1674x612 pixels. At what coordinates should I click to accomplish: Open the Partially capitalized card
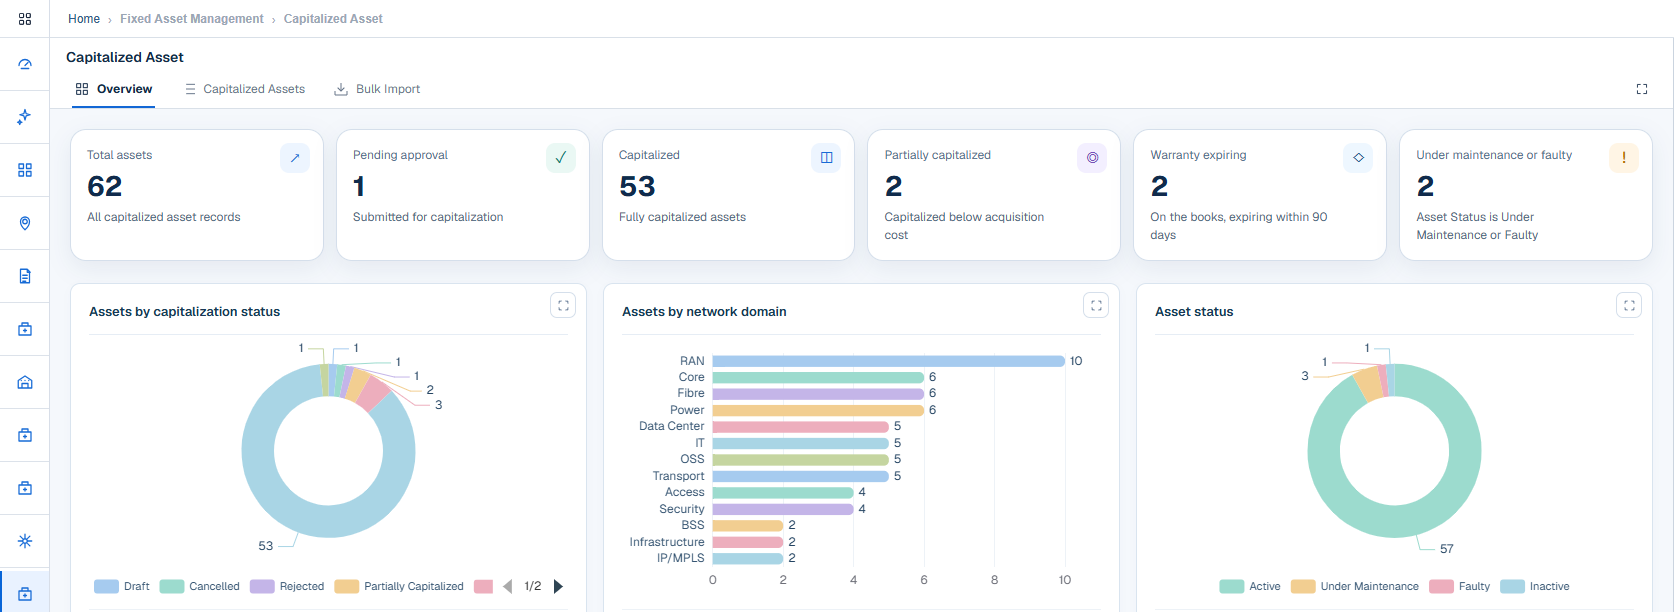(994, 195)
